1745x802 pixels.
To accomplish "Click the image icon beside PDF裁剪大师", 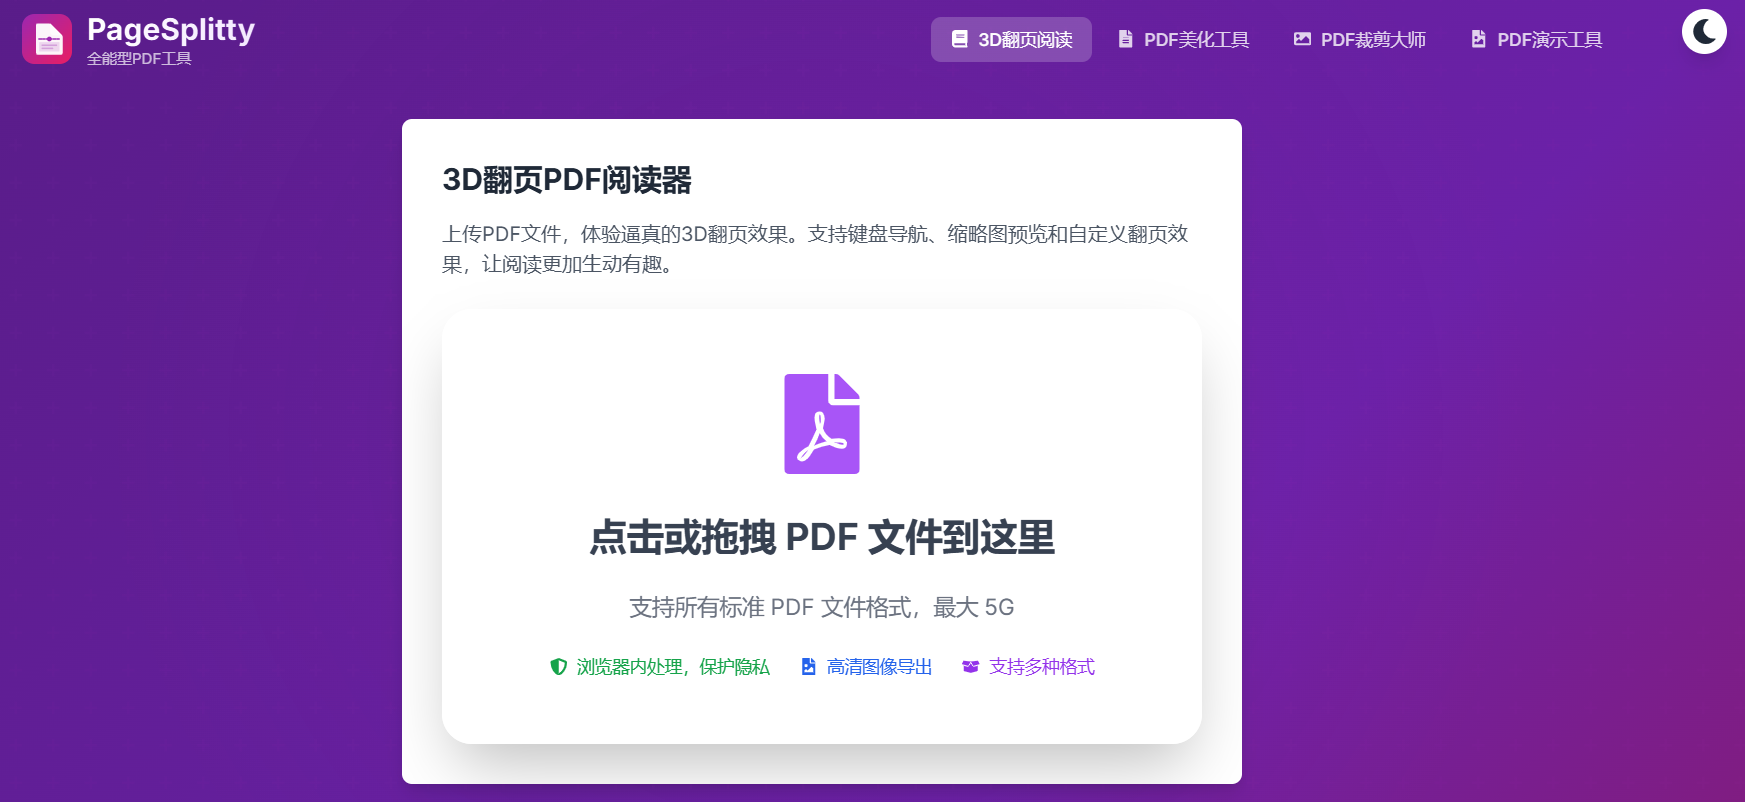I will tap(1302, 39).
